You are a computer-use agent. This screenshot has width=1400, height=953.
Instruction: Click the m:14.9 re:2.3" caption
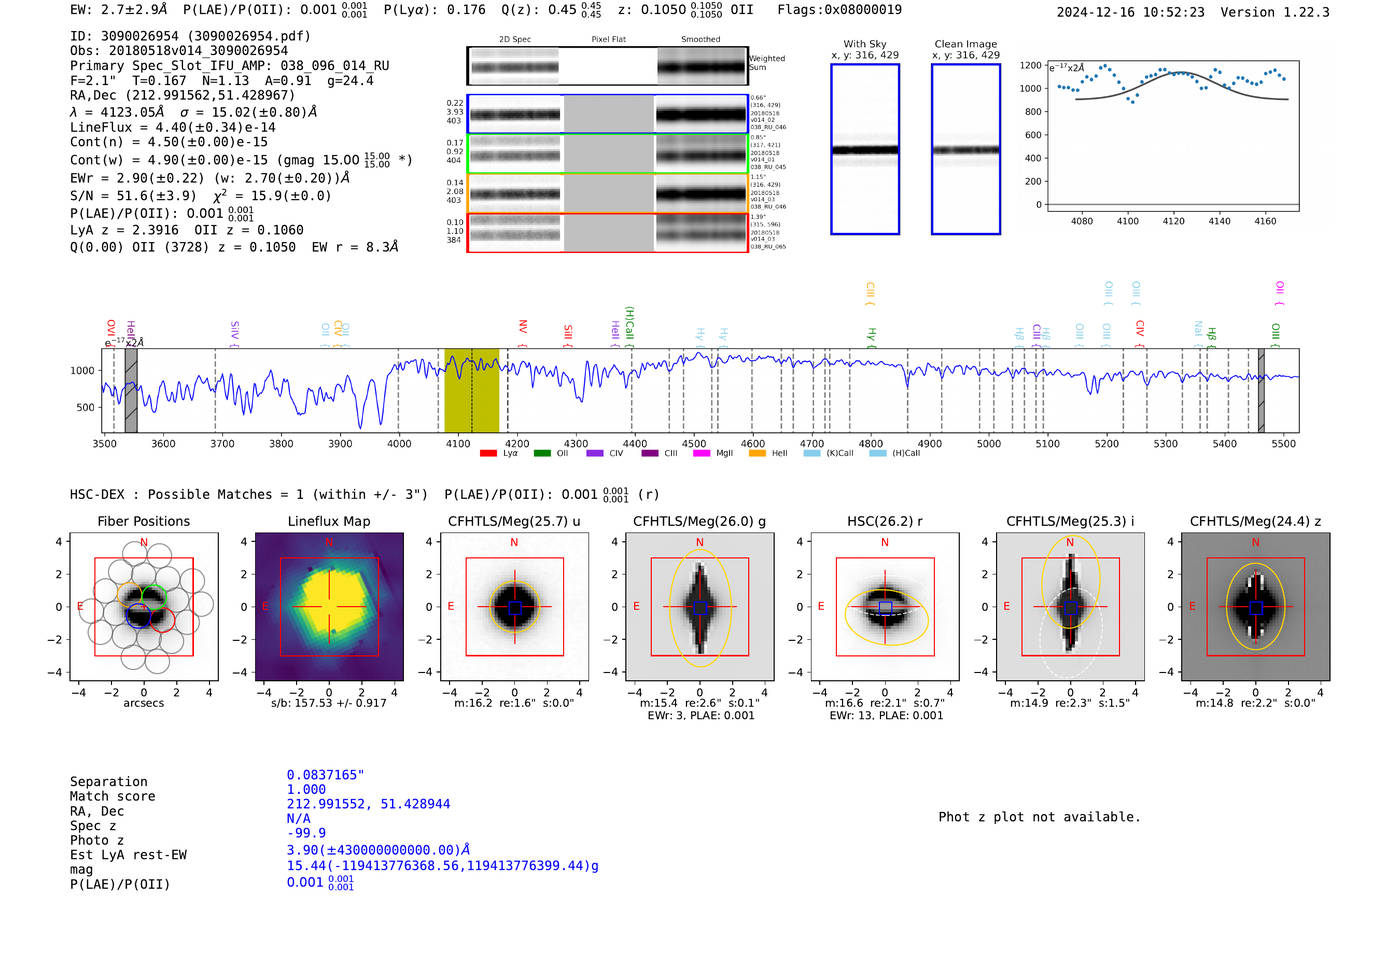click(x=1070, y=703)
